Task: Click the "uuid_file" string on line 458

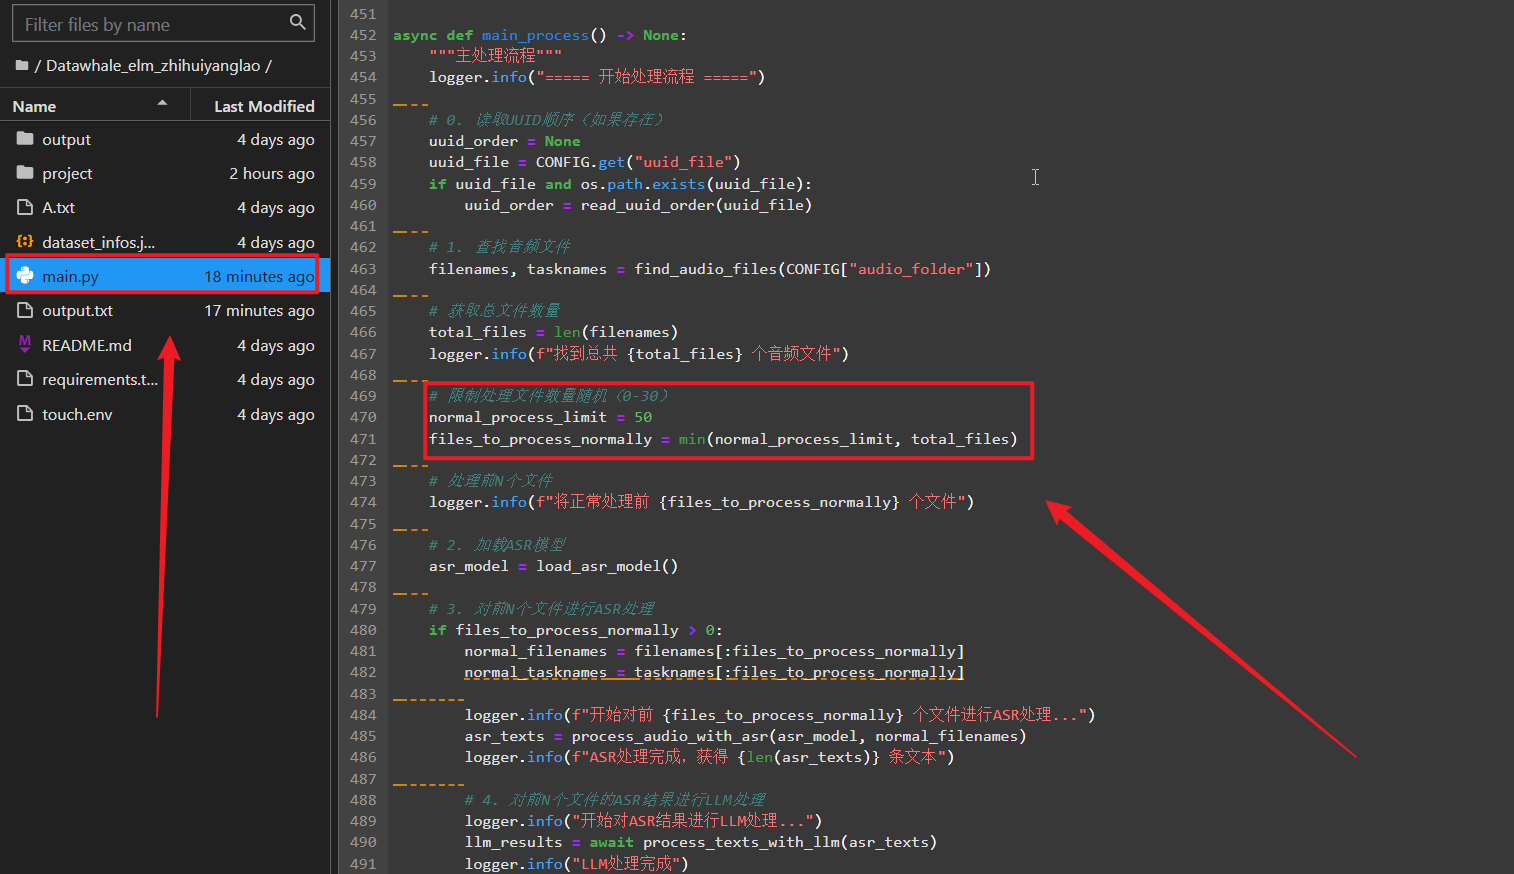Action: point(683,162)
